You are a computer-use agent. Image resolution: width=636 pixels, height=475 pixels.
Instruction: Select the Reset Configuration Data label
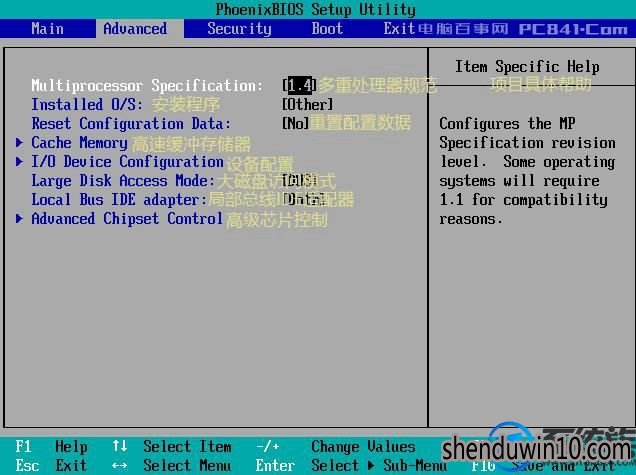131,123
